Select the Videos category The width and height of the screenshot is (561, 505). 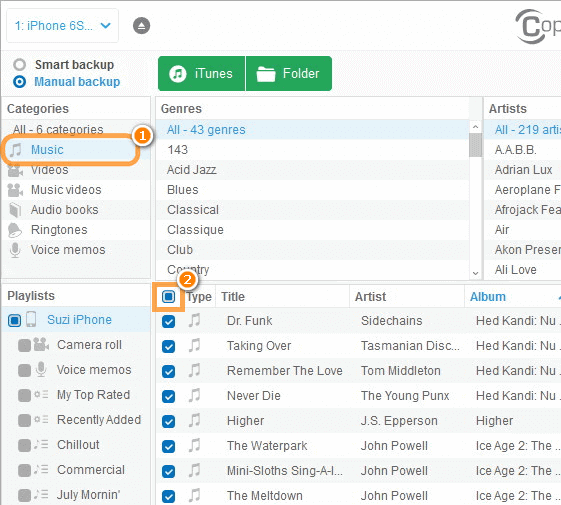coord(76,170)
